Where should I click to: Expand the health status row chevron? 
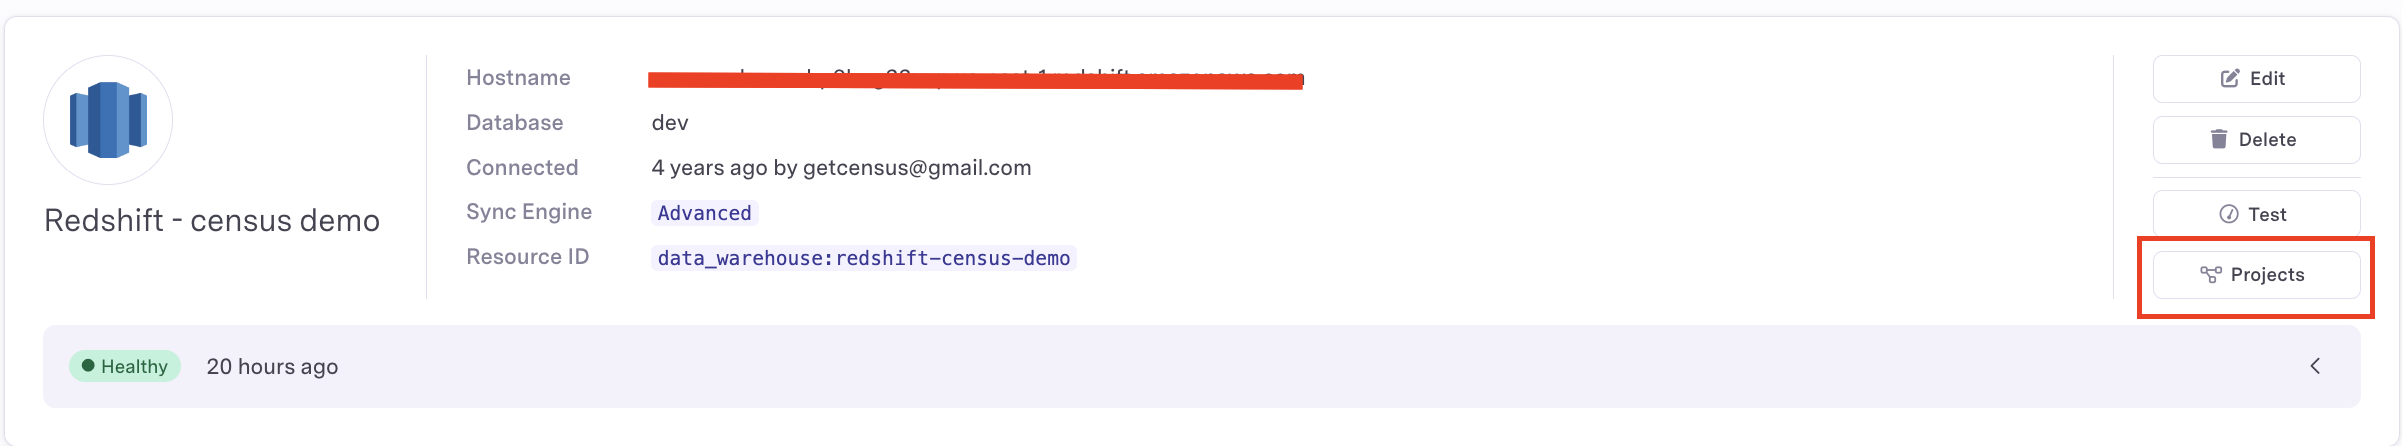pos(2314,366)
